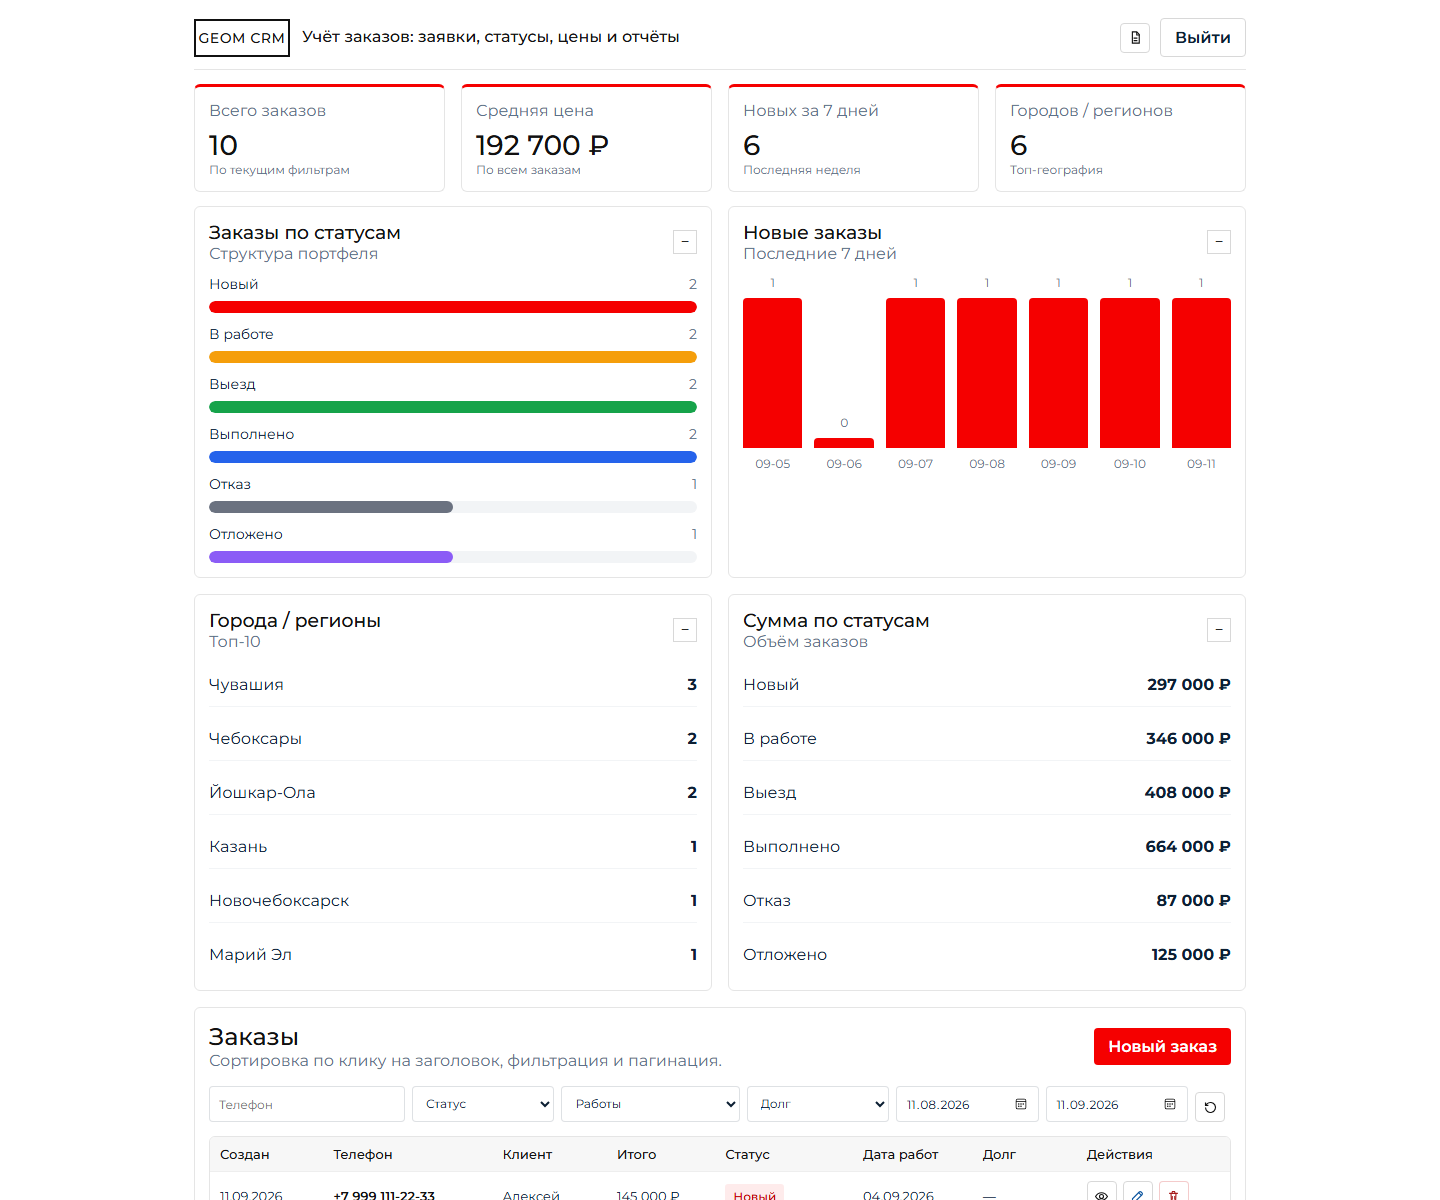This screenshot has width=1440, height=1200.
Task: Click phone number +7 999 111-22-33
Action: pyautogui.click(x=384, y=1195)
